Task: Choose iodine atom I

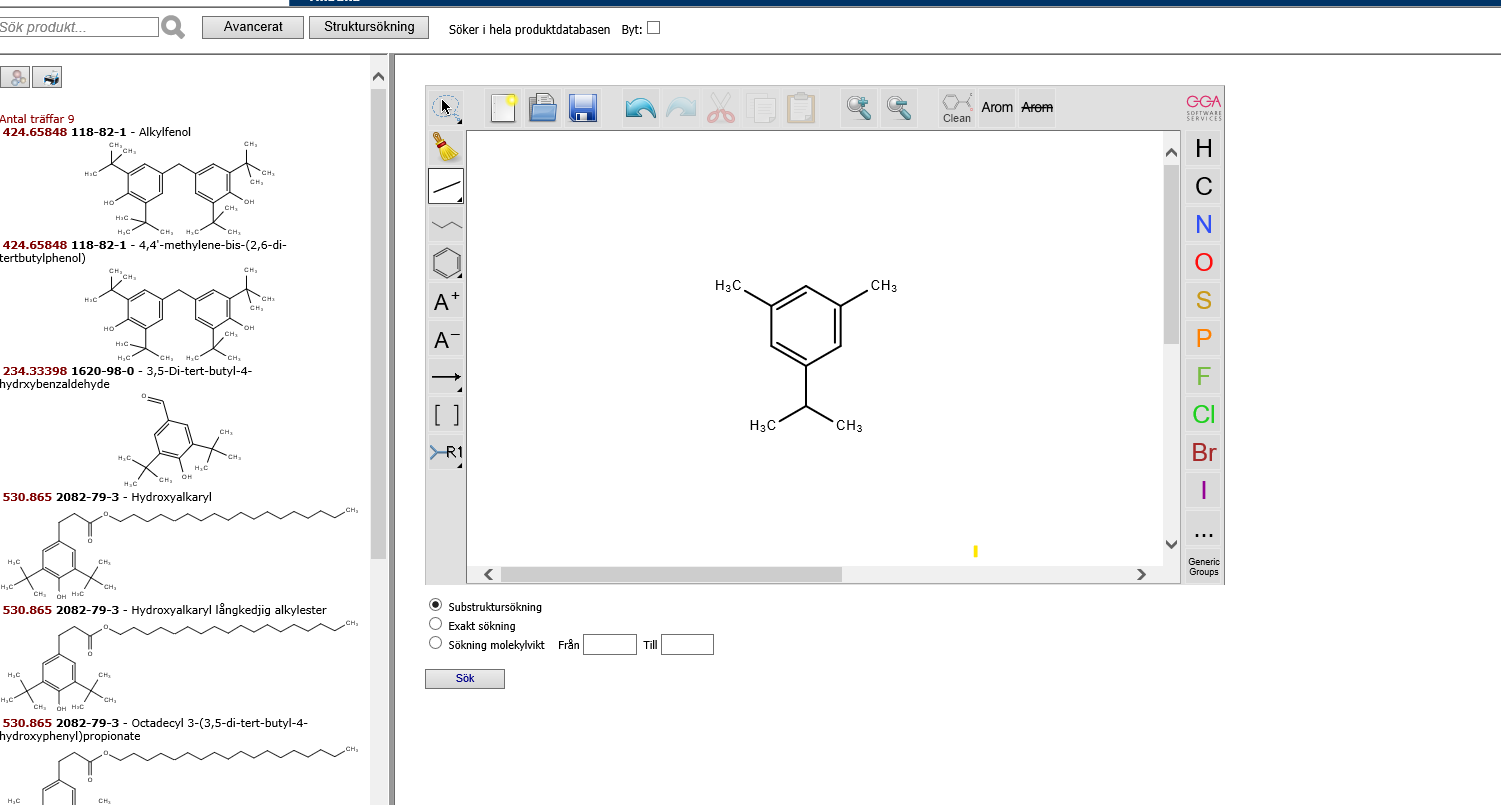Action: pyautogui.click(x=1204, y=490)
